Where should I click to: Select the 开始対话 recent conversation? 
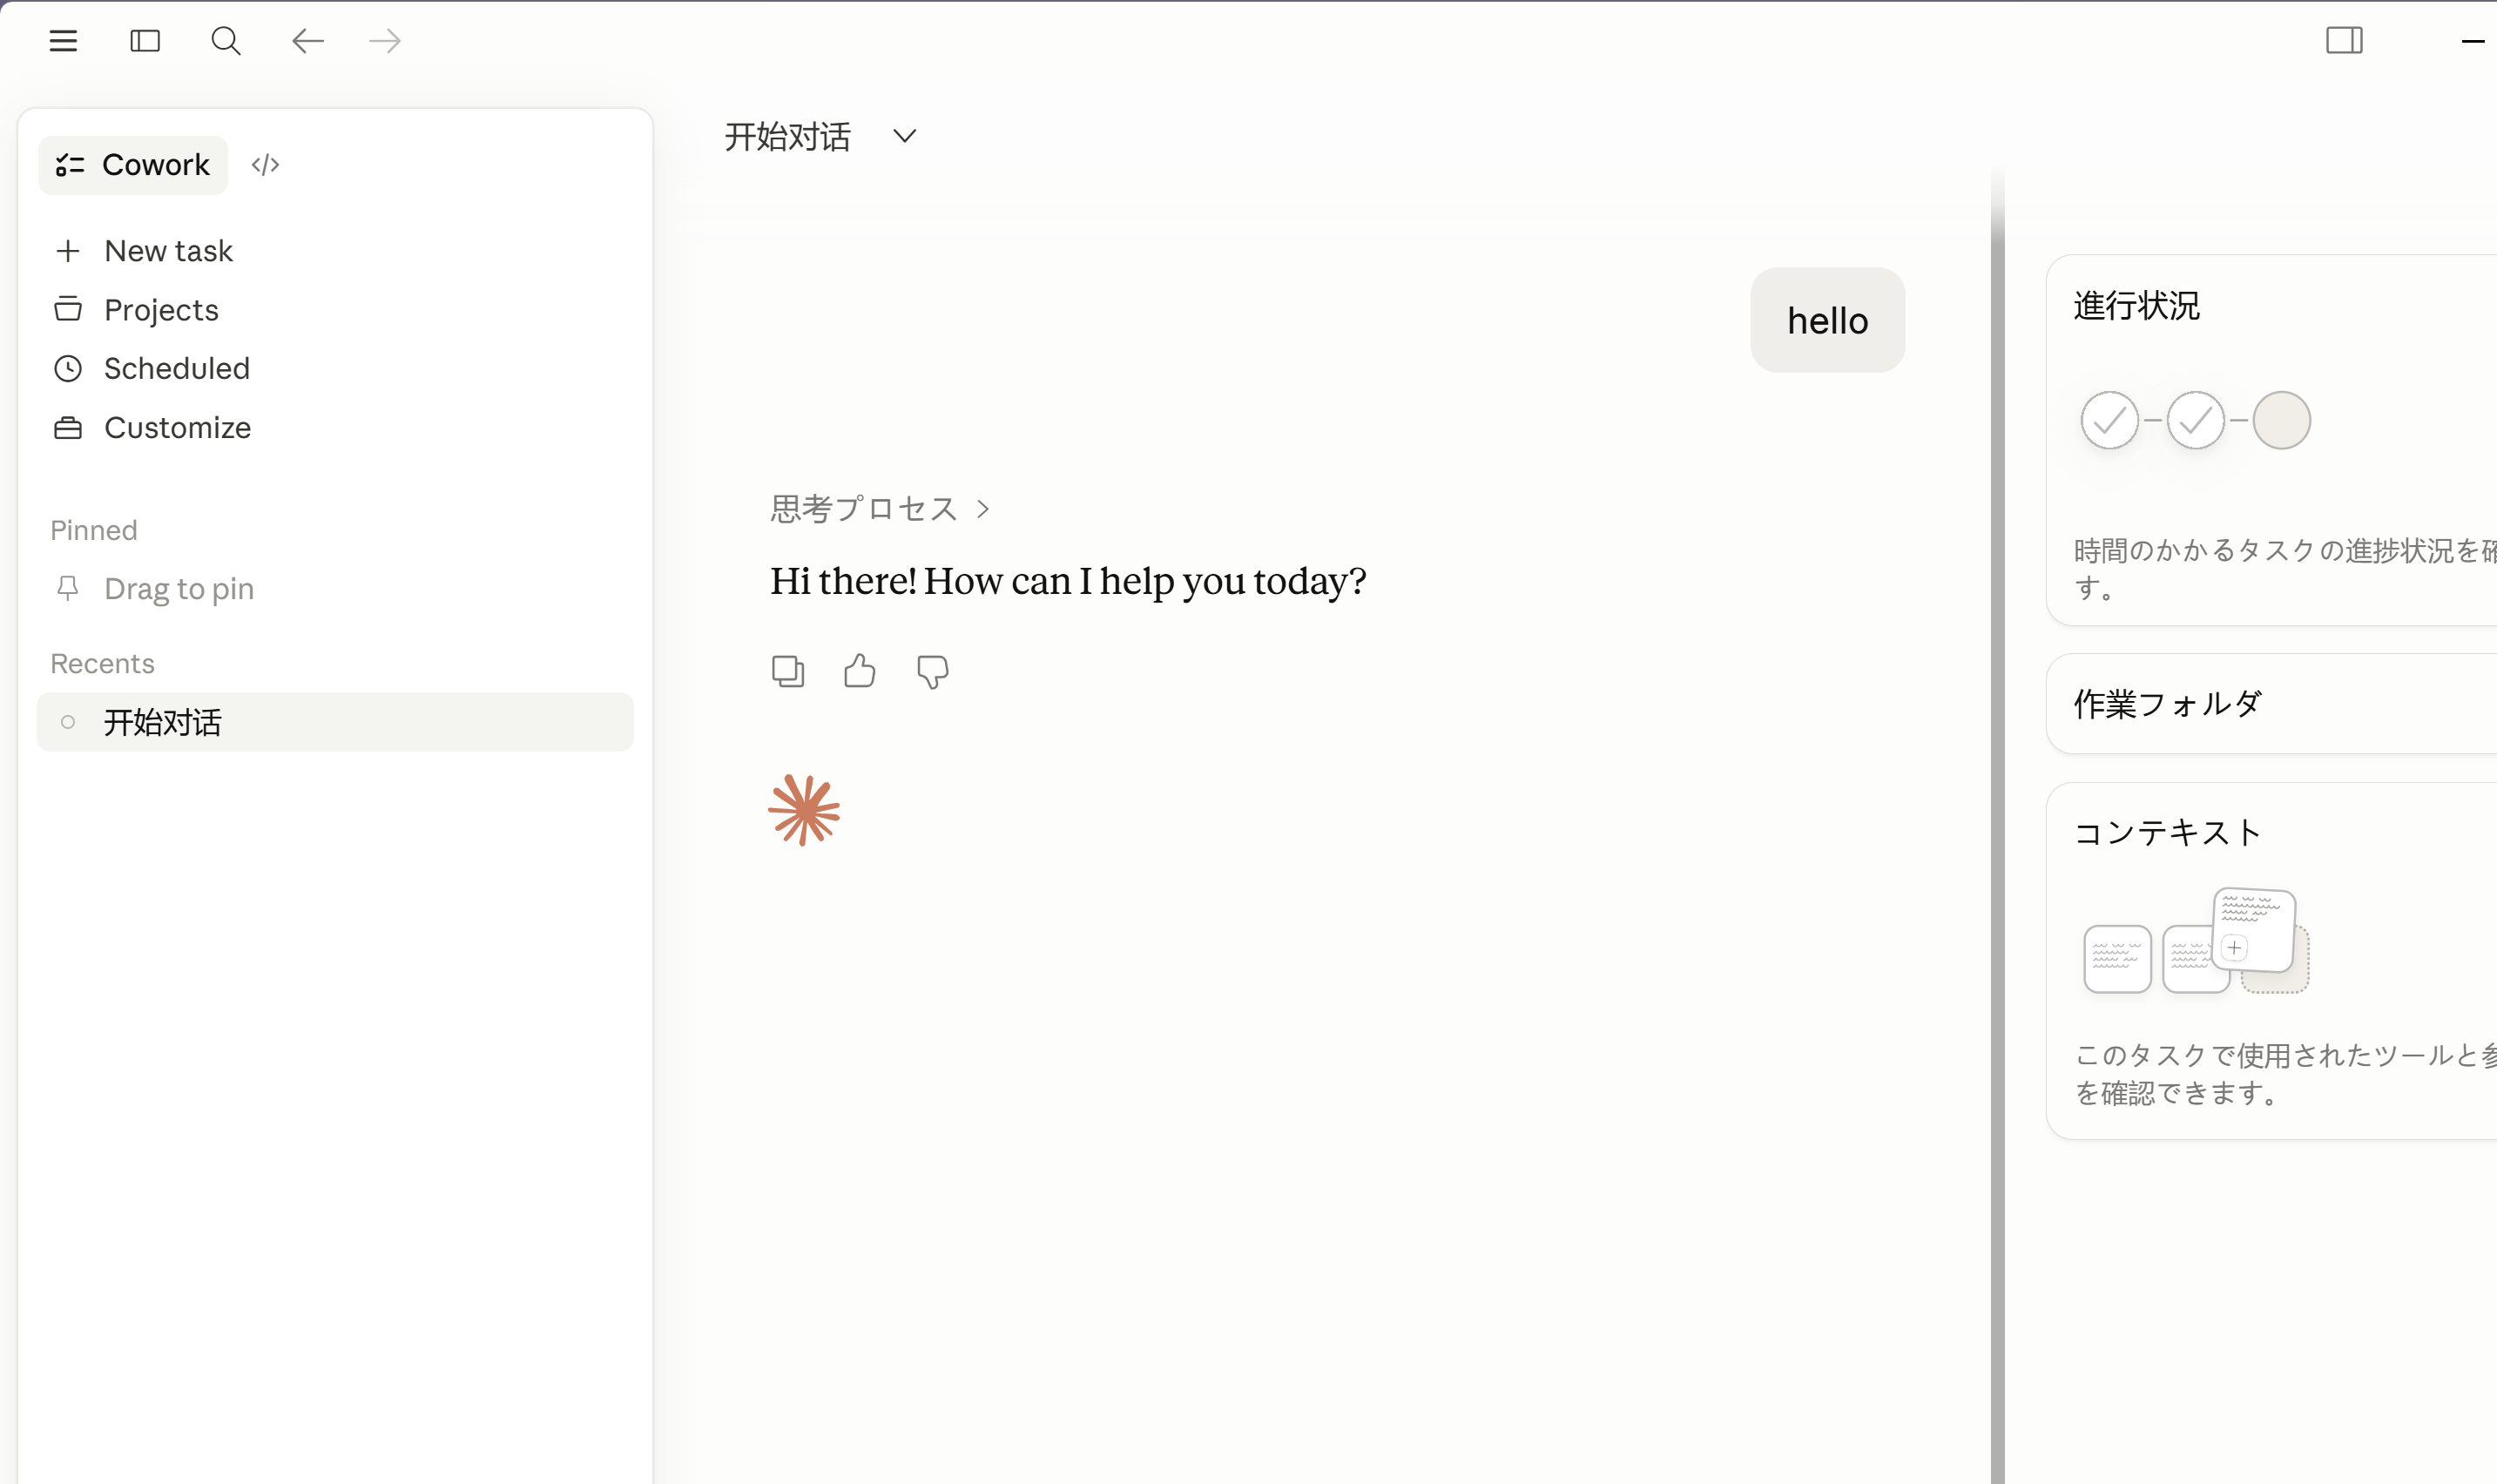click(335, 722)
